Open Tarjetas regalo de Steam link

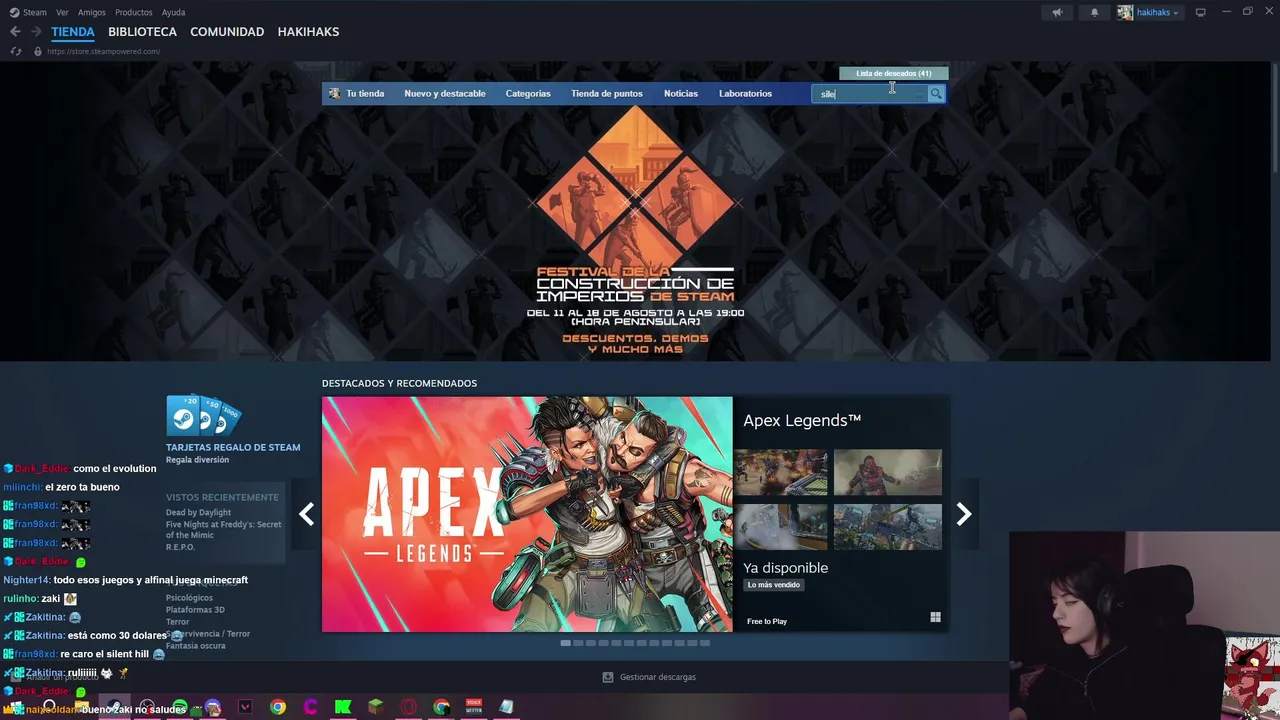pos(233,447)
